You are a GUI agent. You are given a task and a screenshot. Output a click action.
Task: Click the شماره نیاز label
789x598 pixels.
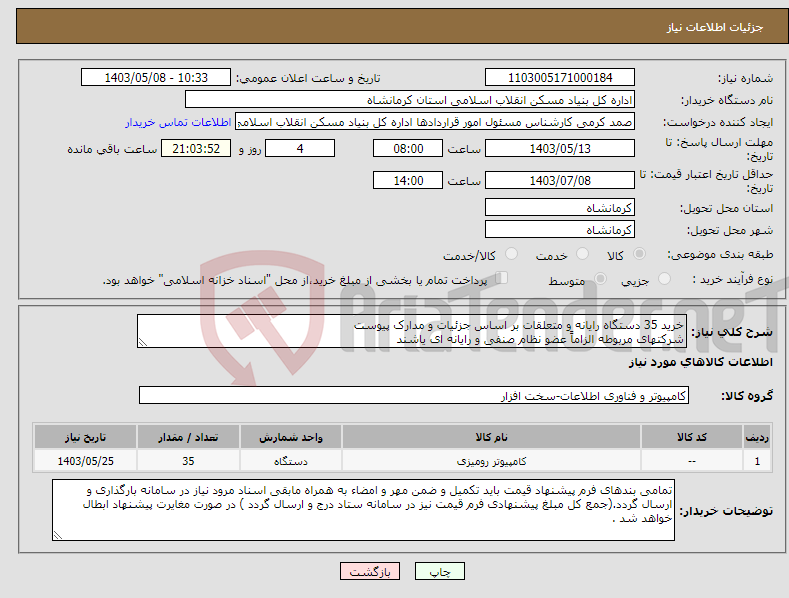[x=745, y=78]
